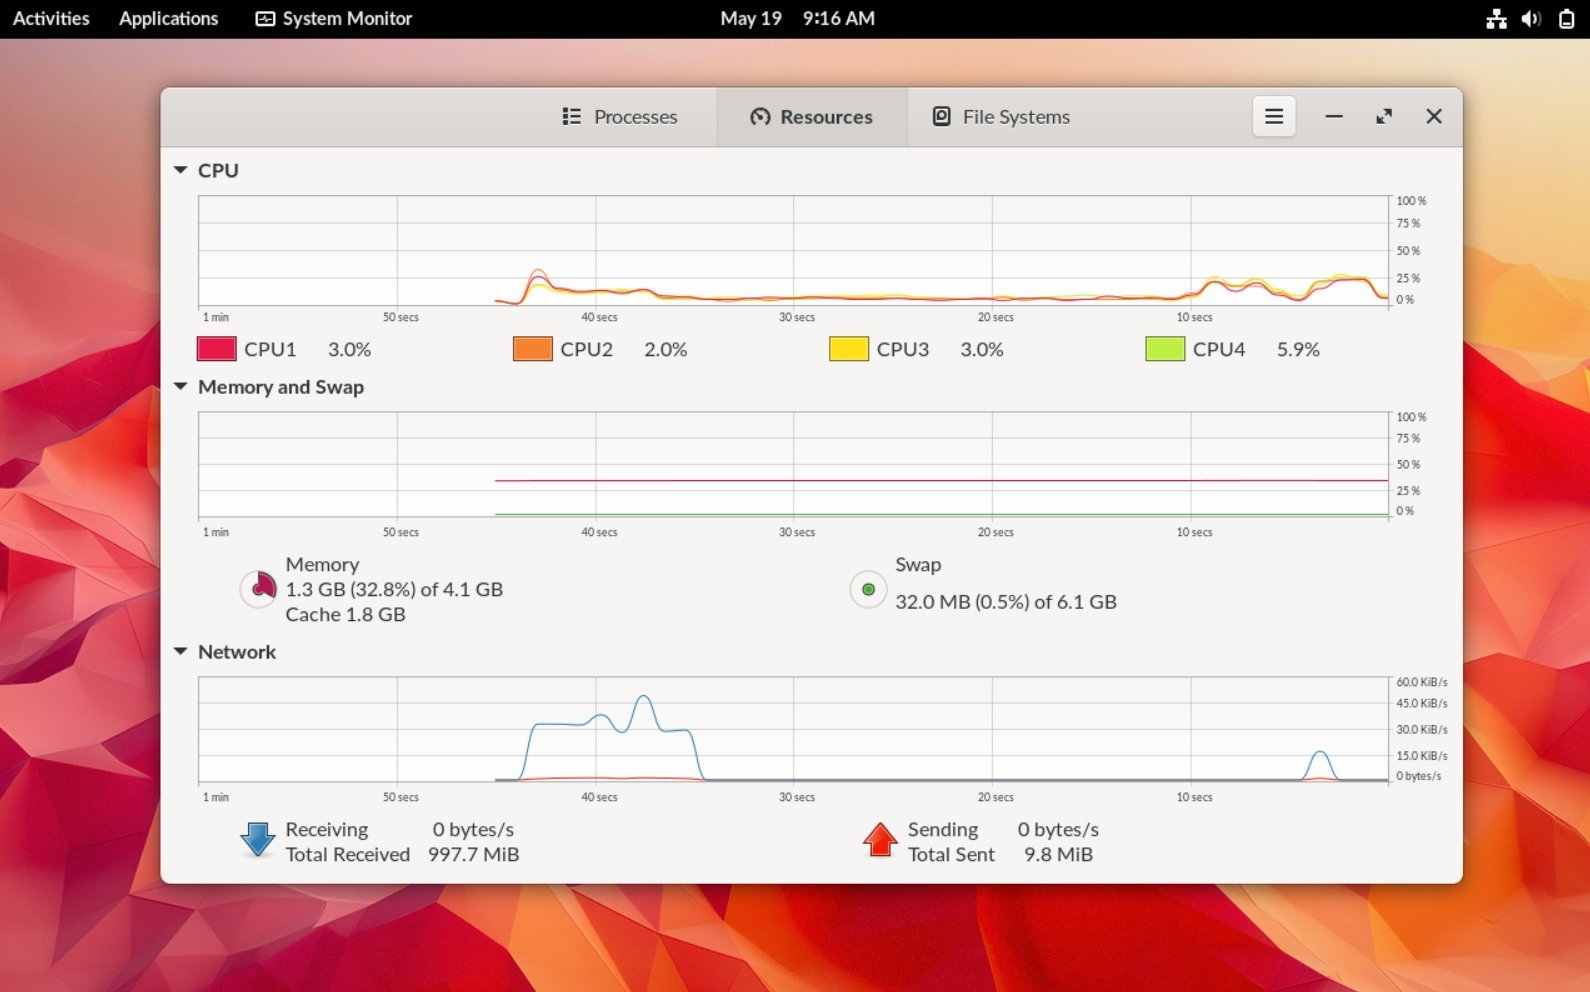
Task: Open the clock showing May 19 9:16 AM
Action: pyautogui.click(x=797, y=19)
